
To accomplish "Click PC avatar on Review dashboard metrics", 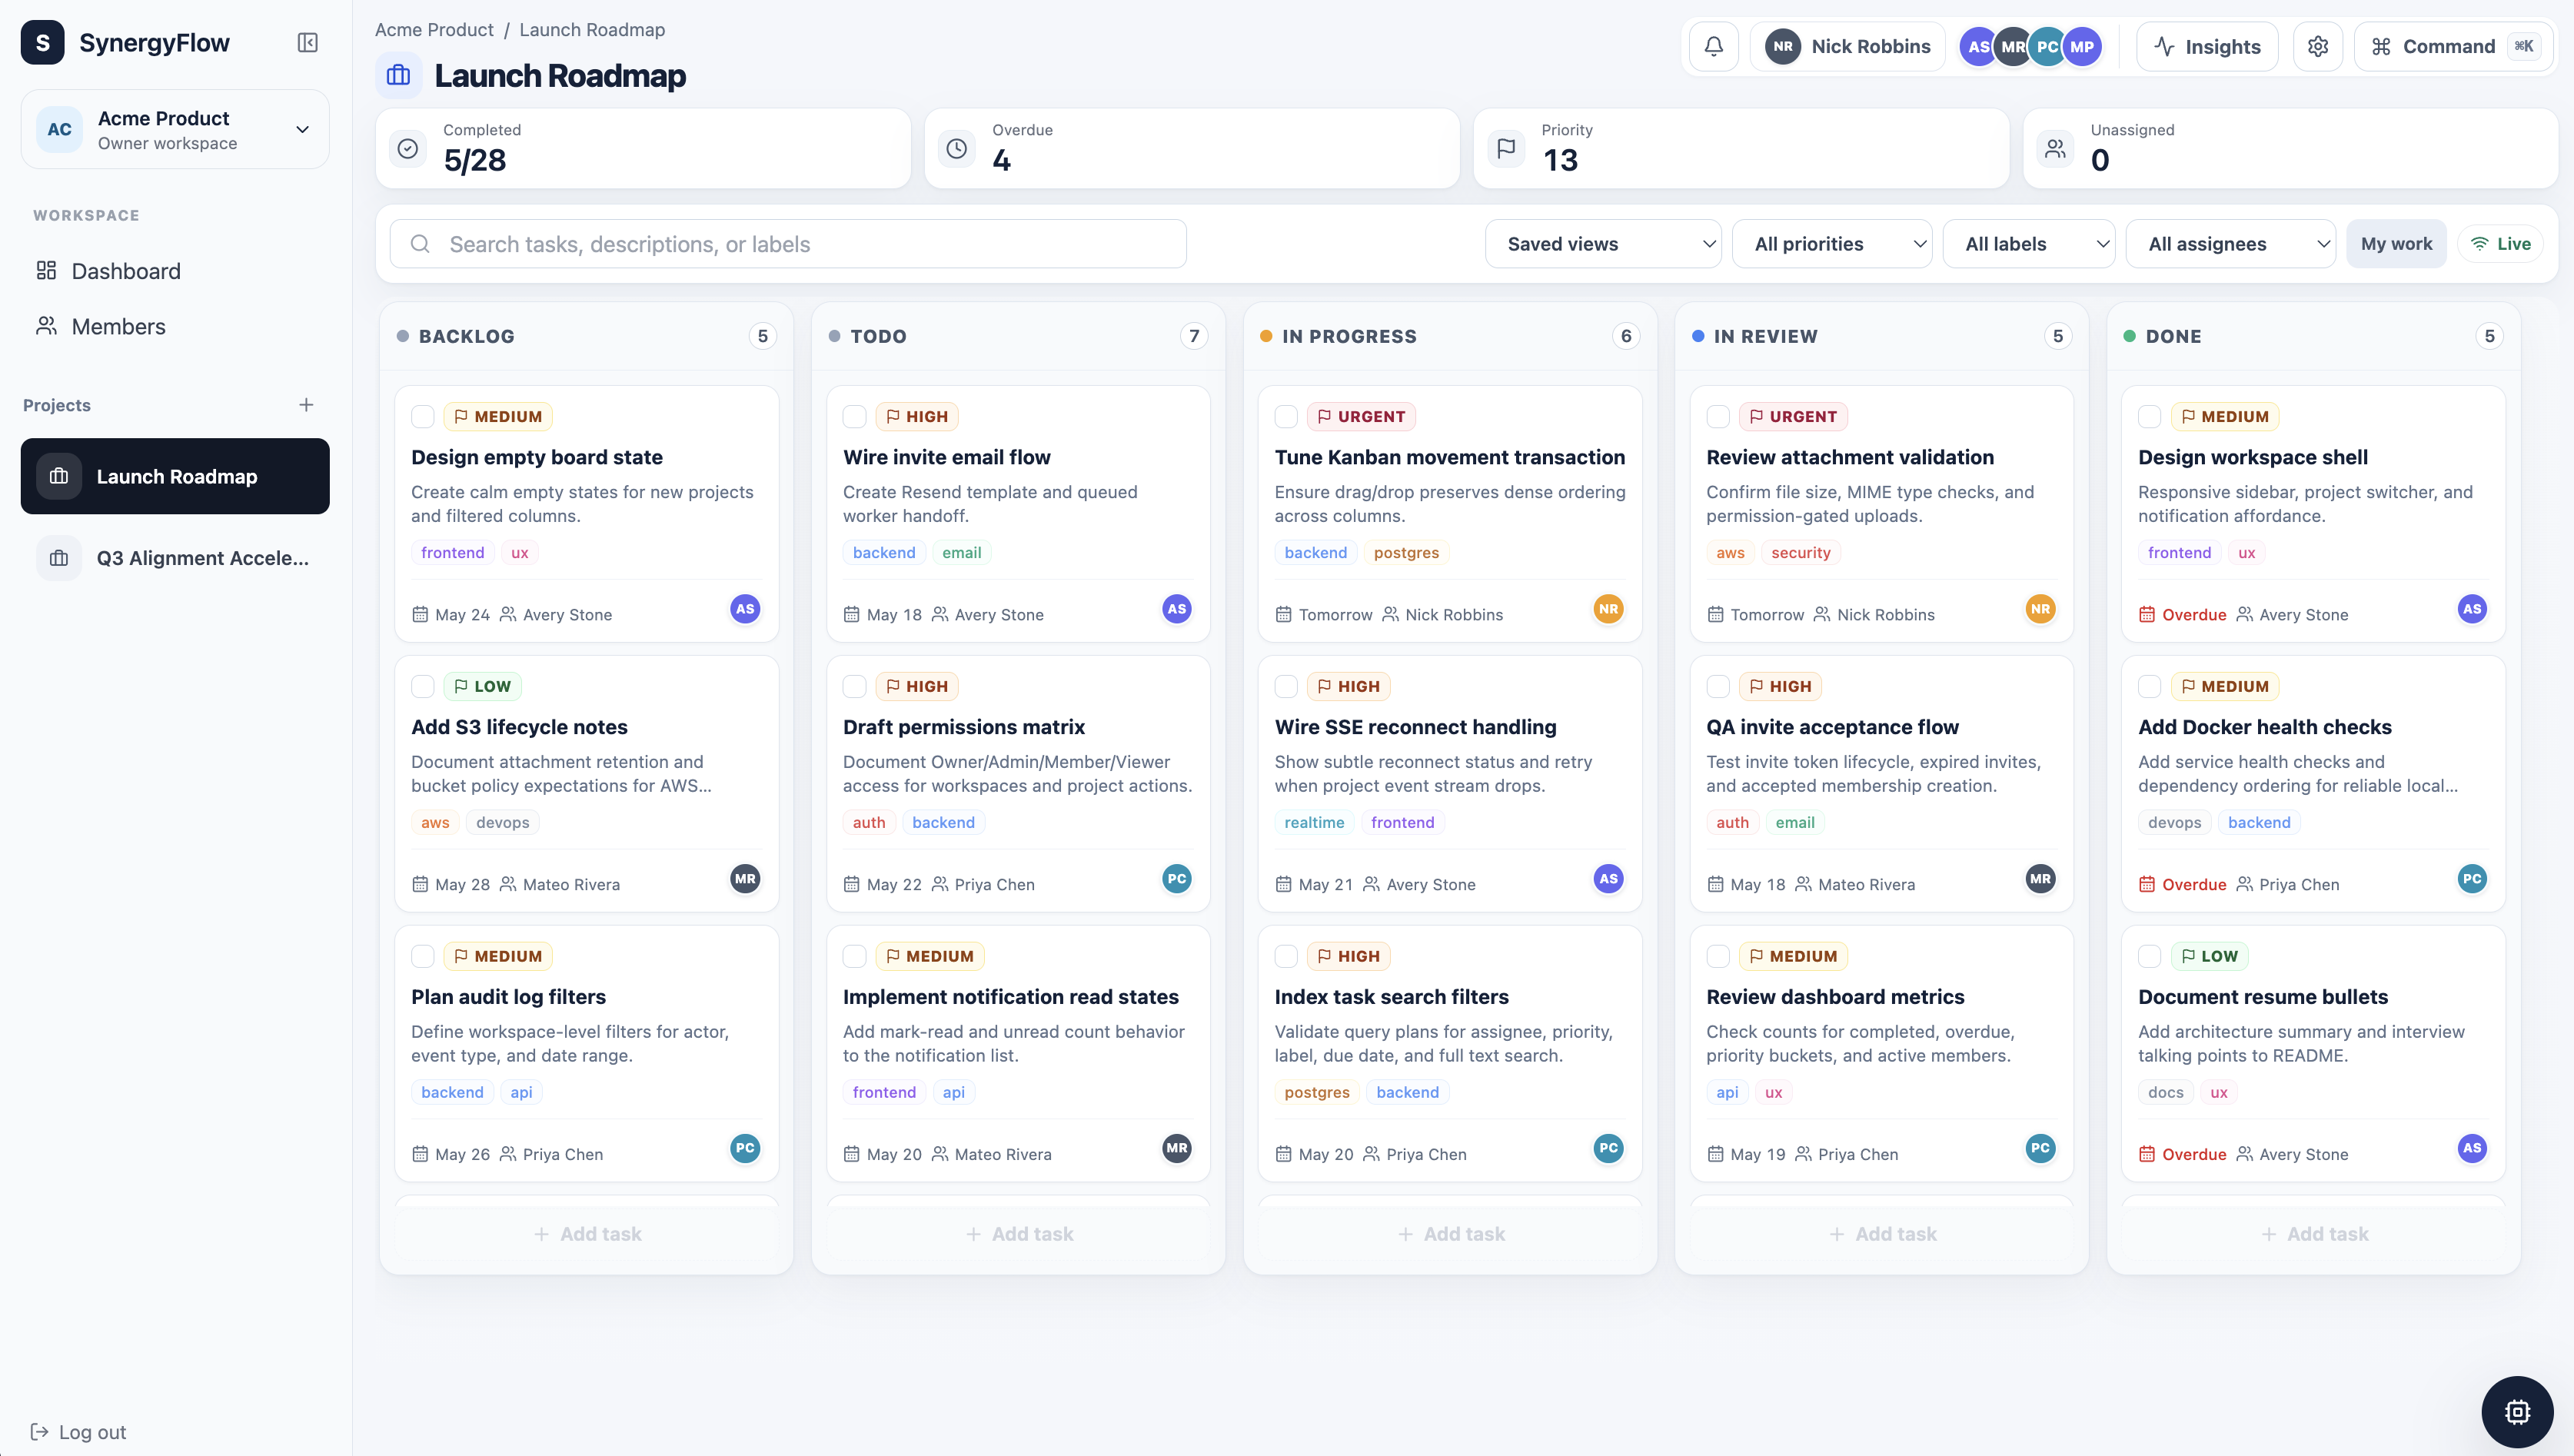I will (2040, 1149).
